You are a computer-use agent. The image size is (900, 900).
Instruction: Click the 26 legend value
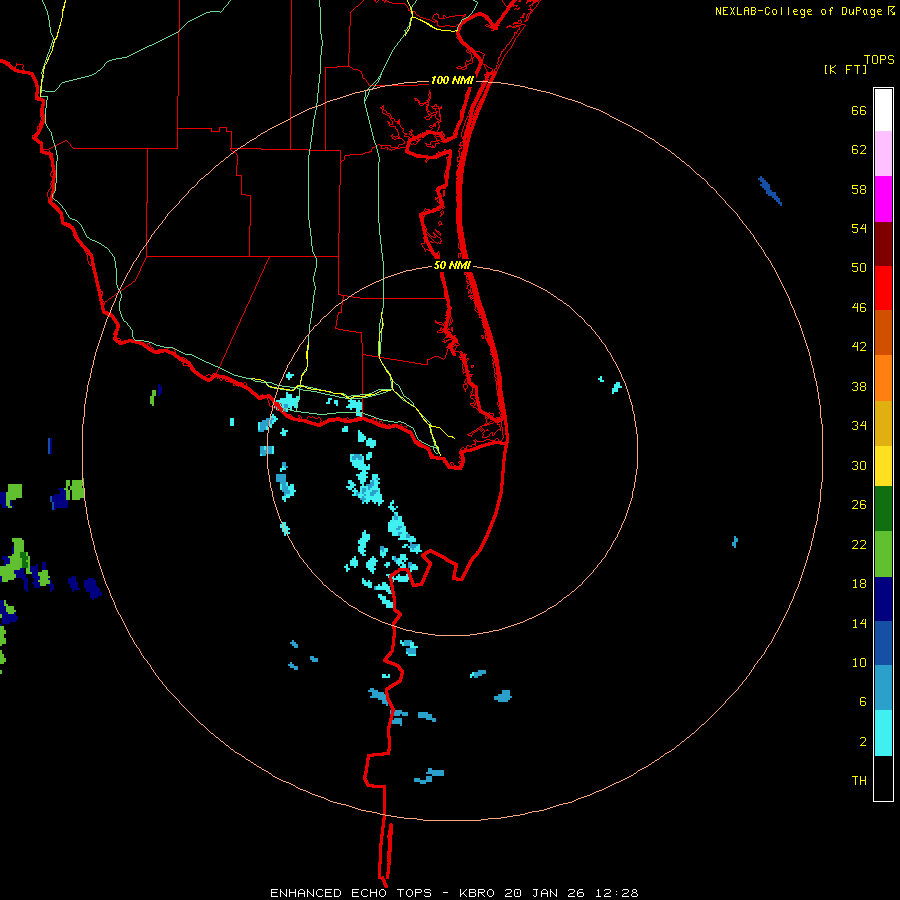pyautogui.click(x=859, y=505)
